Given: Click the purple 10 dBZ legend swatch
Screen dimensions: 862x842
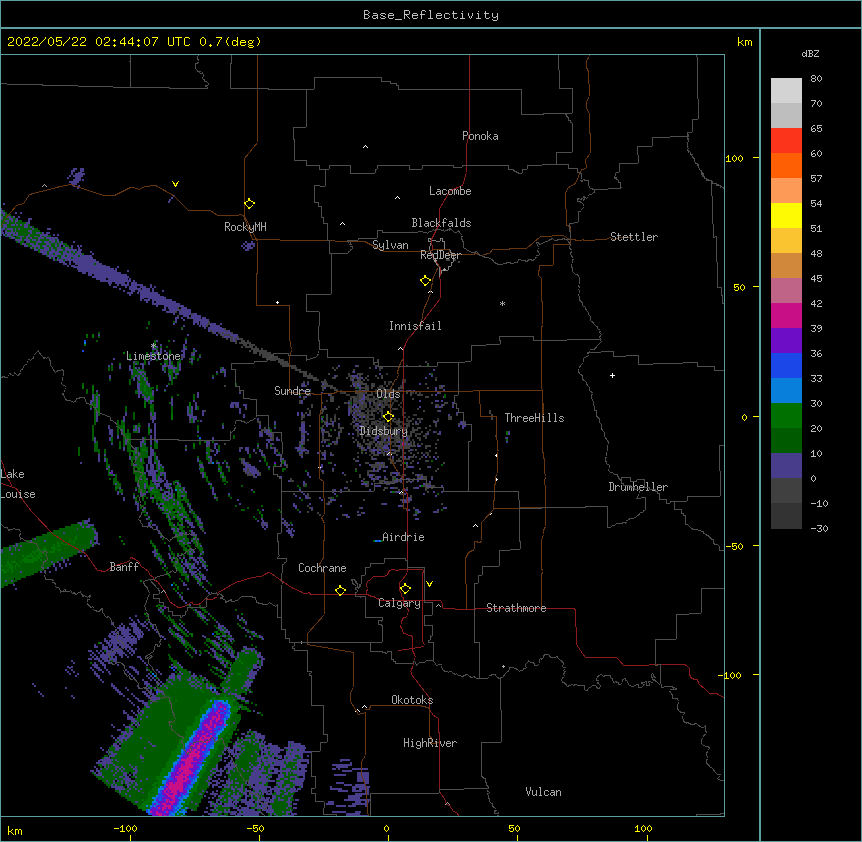Looking at the screenshot, I should pos(786,466).
